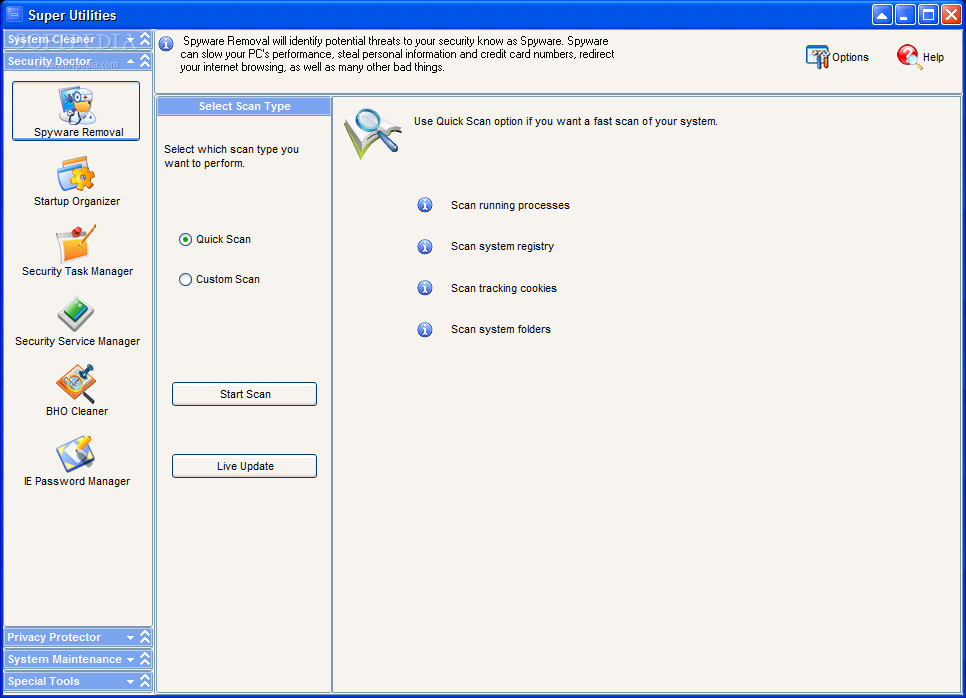The image size is (966, 698).
Task: Open Options text link
Action: (x=850, y=57)
